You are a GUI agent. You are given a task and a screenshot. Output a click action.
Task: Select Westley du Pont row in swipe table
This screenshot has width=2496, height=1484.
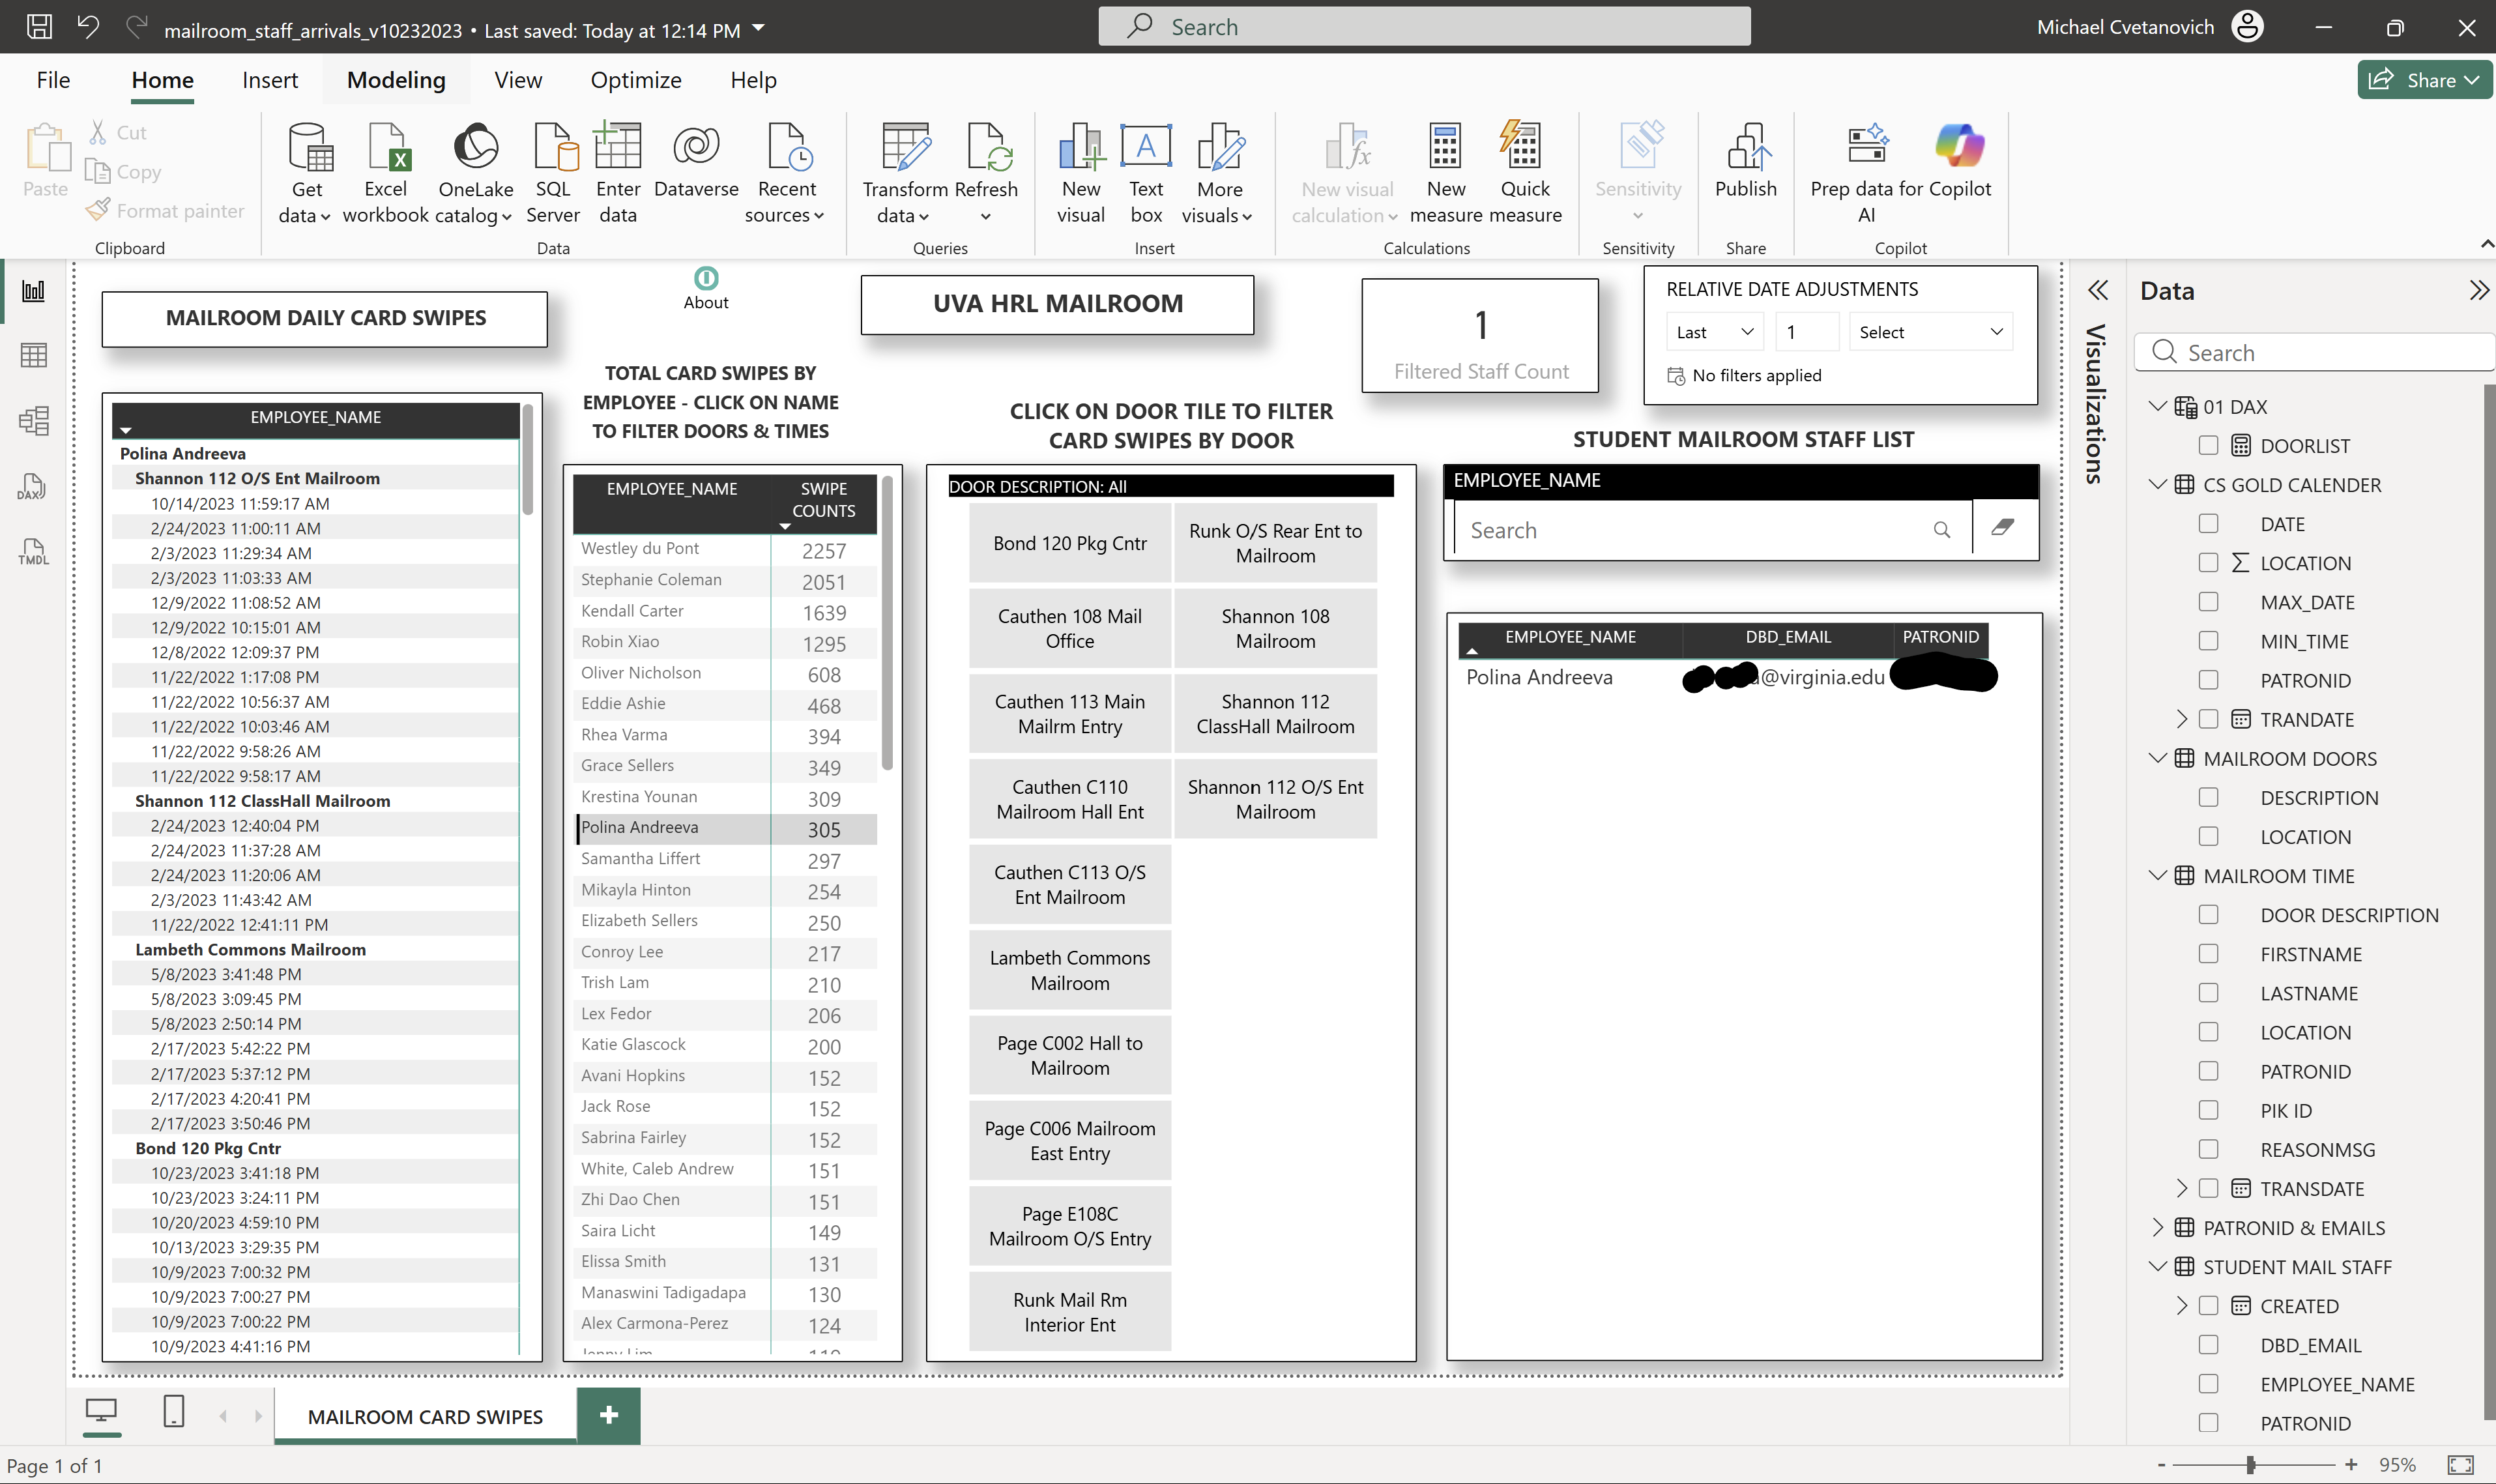pyautogui.click(x=725, y=549)
